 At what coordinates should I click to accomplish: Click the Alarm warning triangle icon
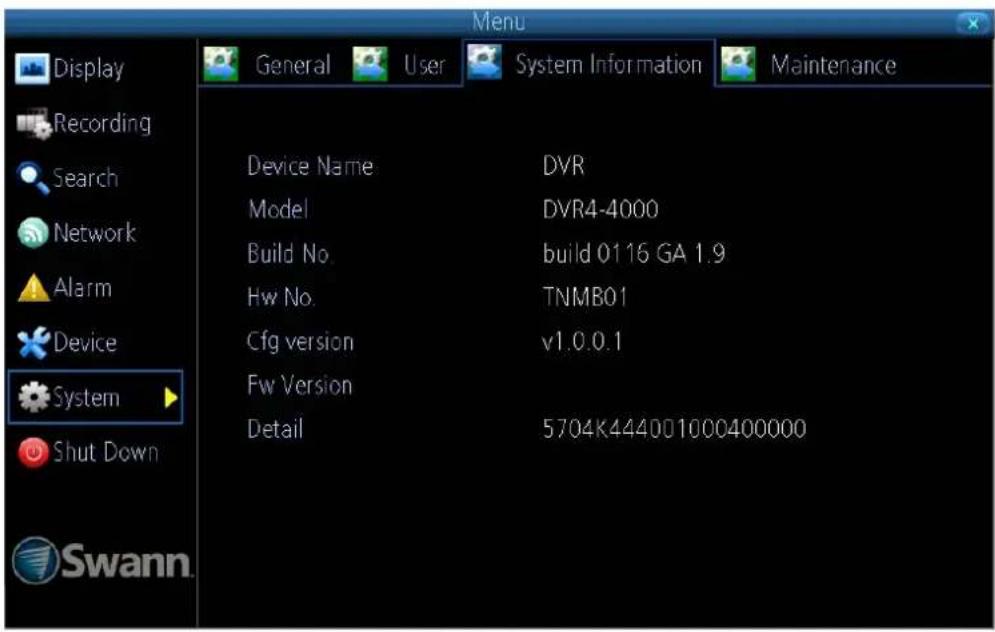point(34,288)
